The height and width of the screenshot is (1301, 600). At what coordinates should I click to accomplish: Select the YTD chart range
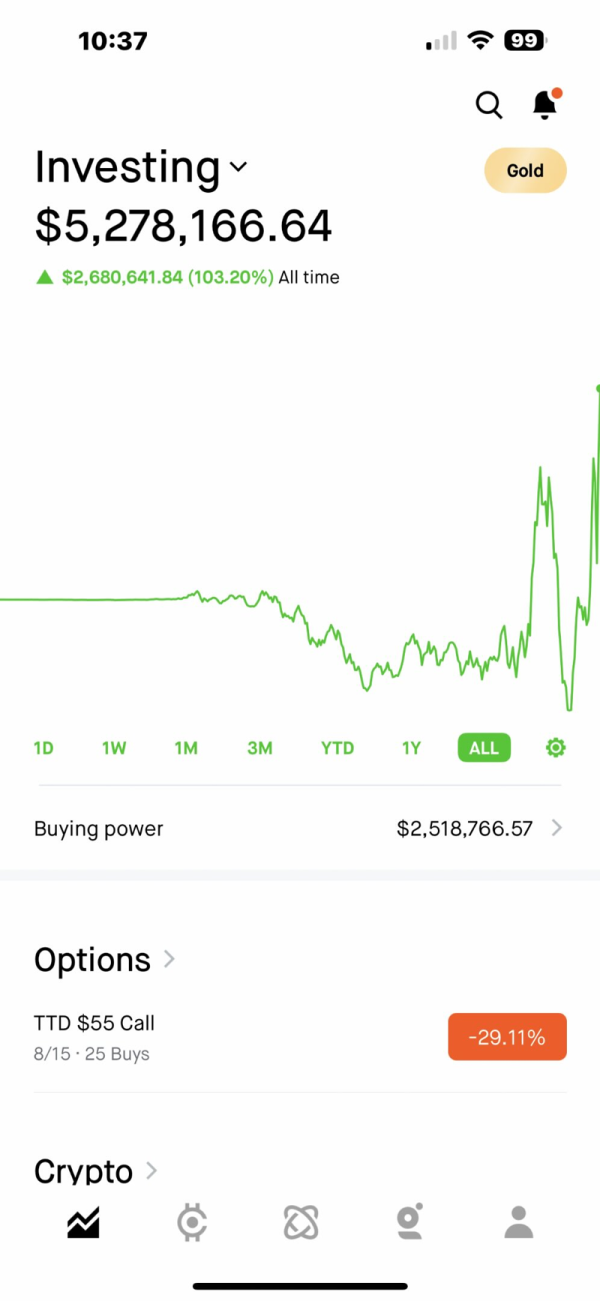tap(337, 748)
